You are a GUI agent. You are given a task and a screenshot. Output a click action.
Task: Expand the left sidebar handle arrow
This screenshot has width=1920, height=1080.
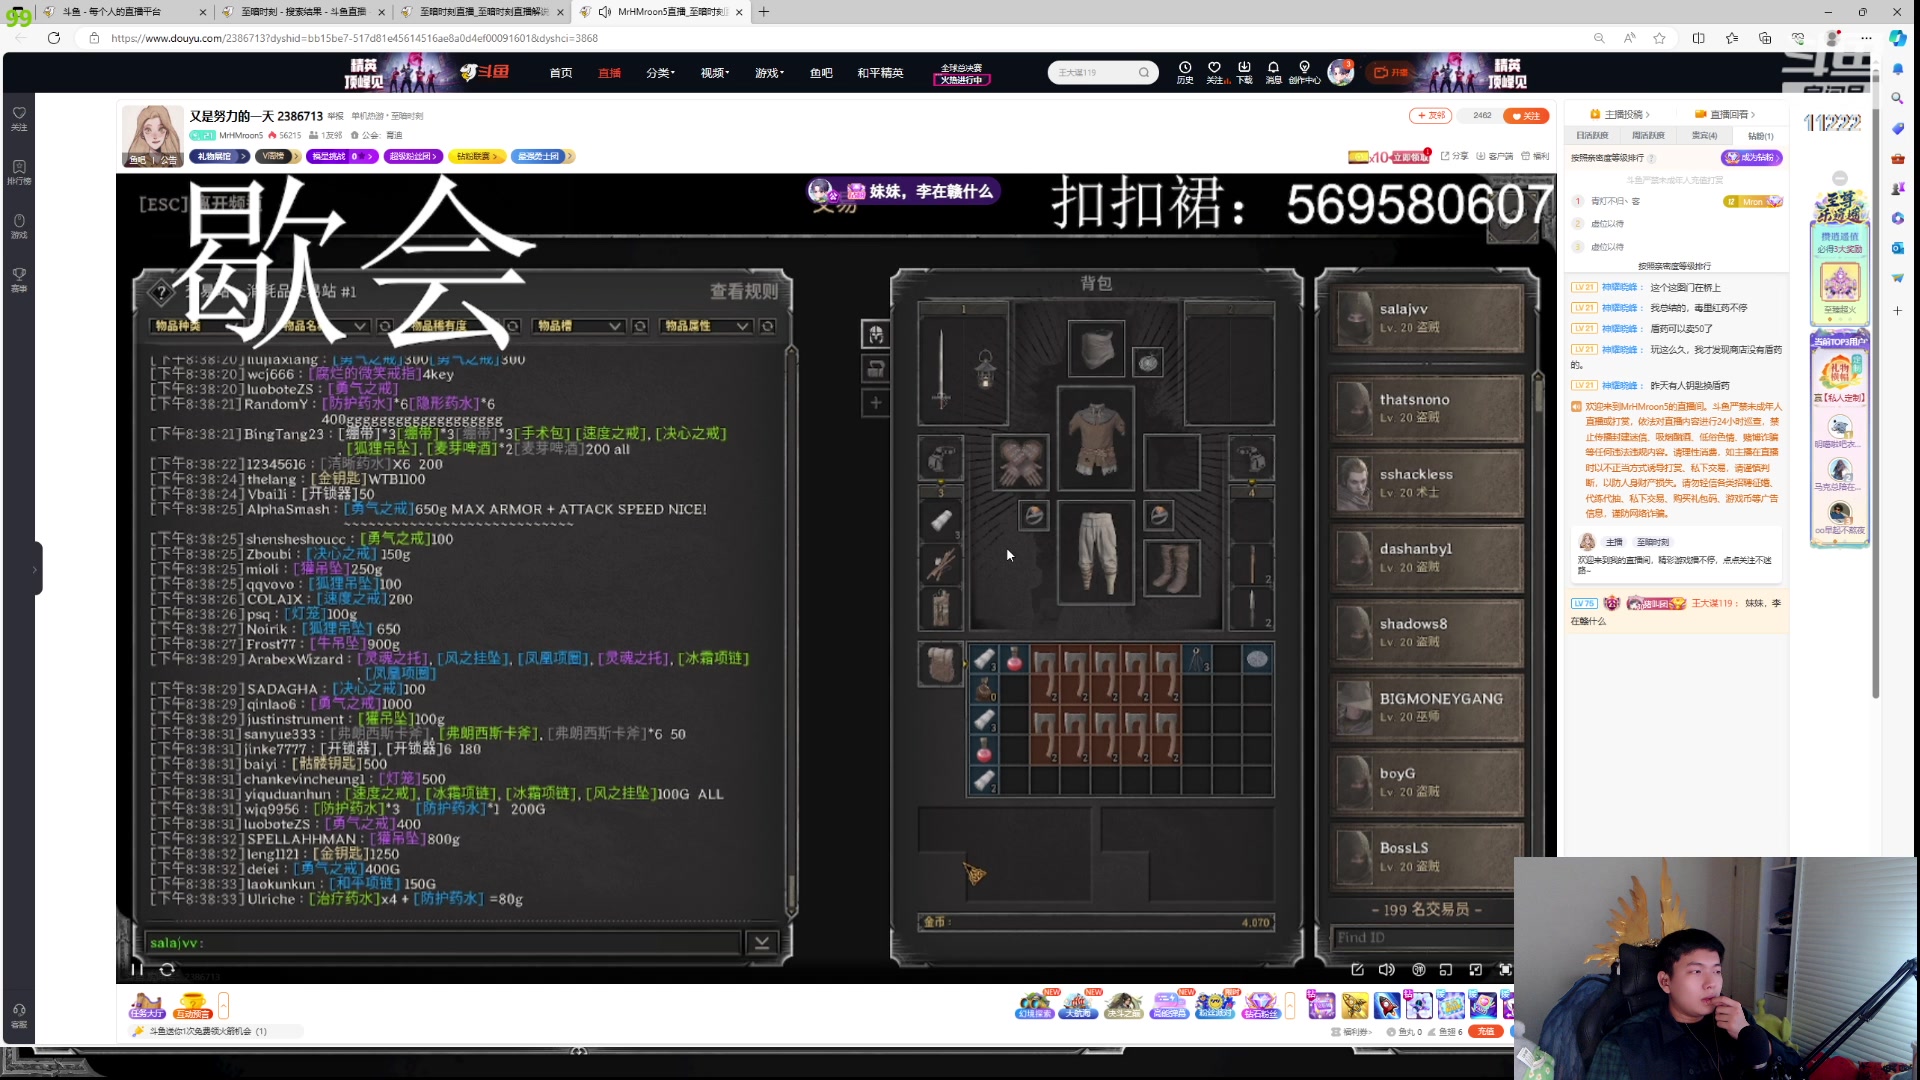36,569
